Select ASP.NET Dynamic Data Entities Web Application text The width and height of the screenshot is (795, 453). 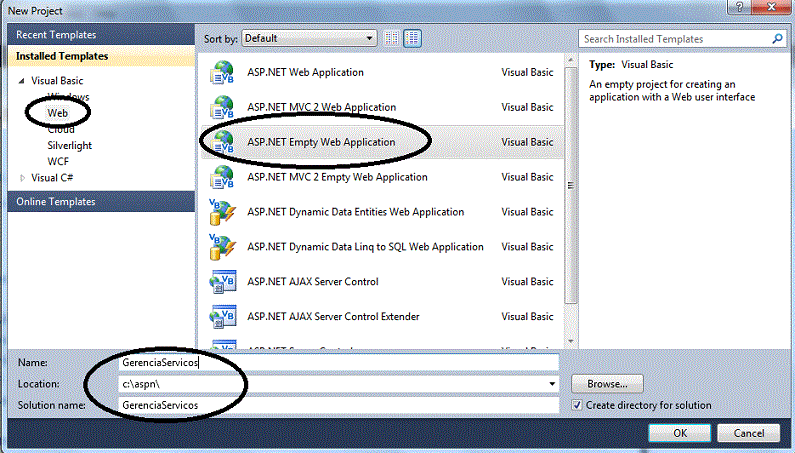[355, 212]
